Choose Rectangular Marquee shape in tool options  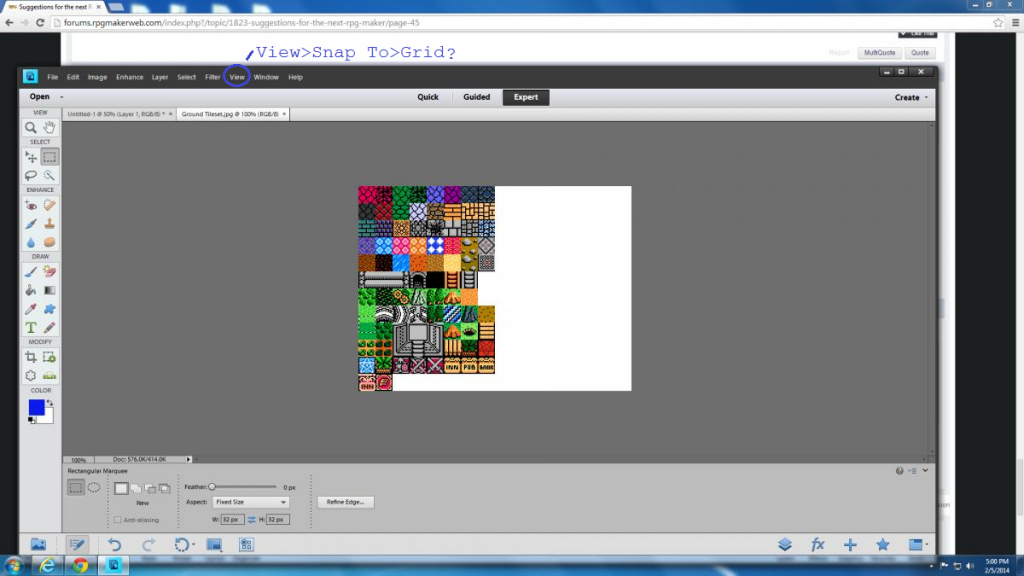pyautogui.click(x=76, y=487)
